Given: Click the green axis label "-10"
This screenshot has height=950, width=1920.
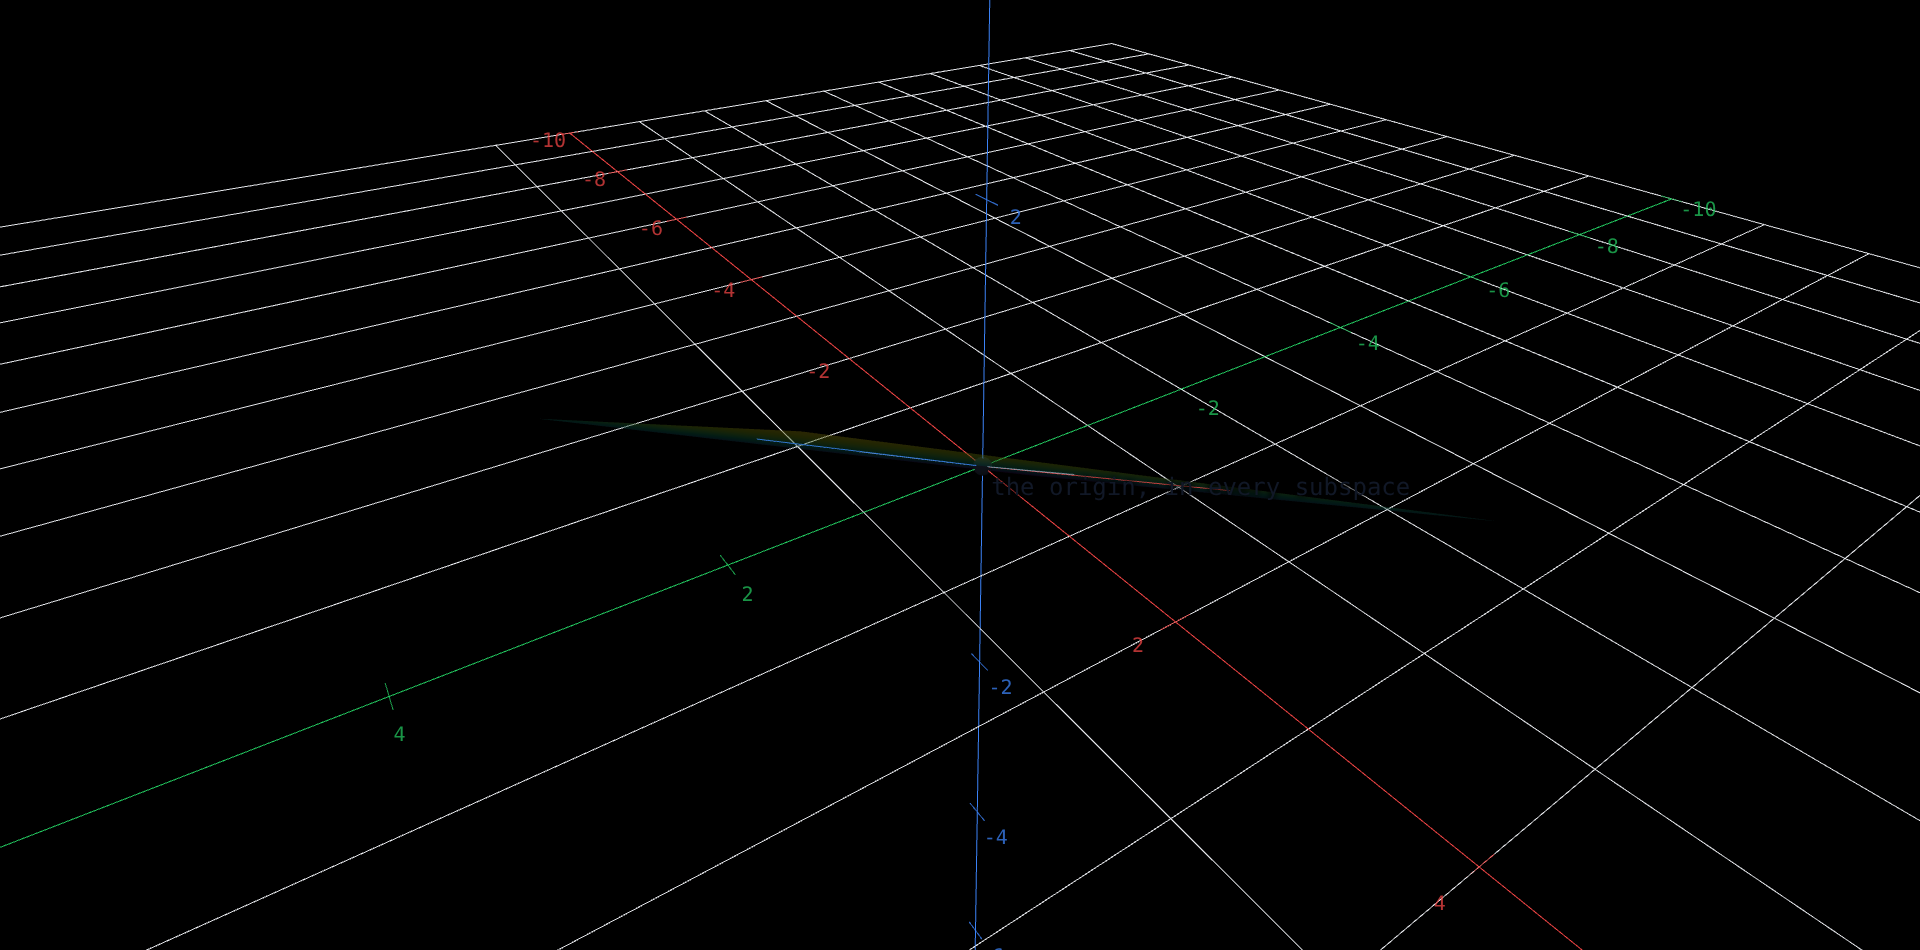Looking at the screenshot, I should [x=1699, y=210].
